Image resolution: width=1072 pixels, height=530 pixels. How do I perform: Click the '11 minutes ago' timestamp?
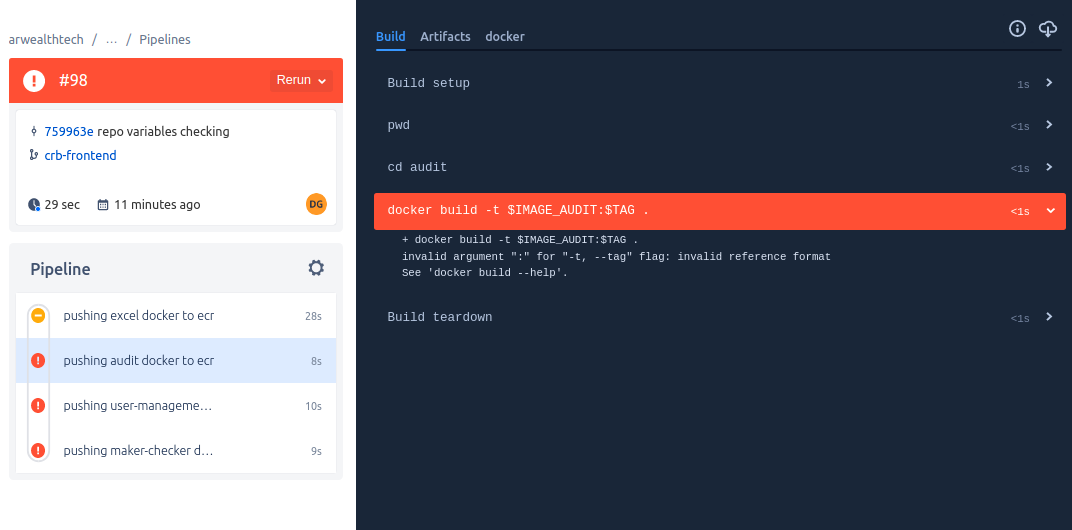(157, 204)
